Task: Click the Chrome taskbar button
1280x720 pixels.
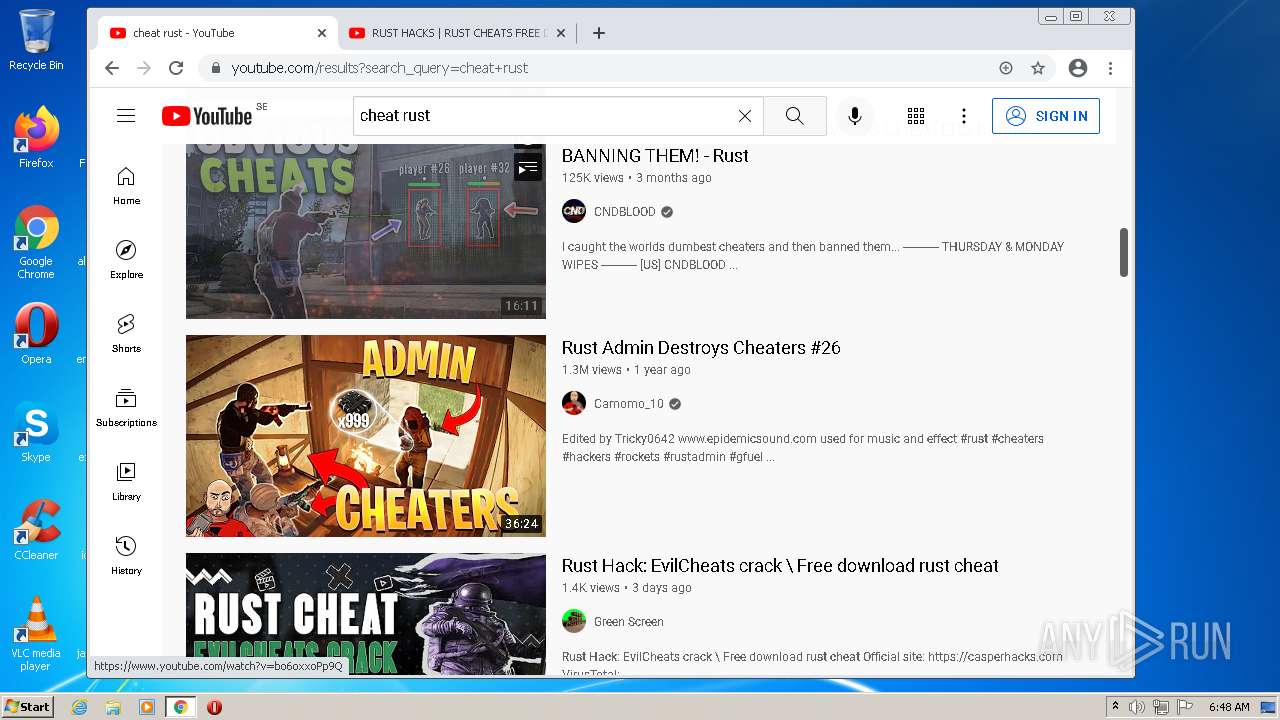Action: tap(180, 707)
